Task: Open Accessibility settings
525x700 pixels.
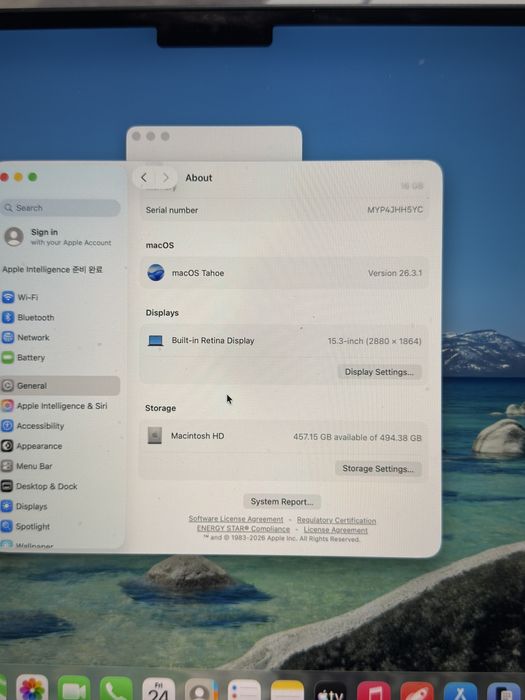Action: (x=33, y=426)
